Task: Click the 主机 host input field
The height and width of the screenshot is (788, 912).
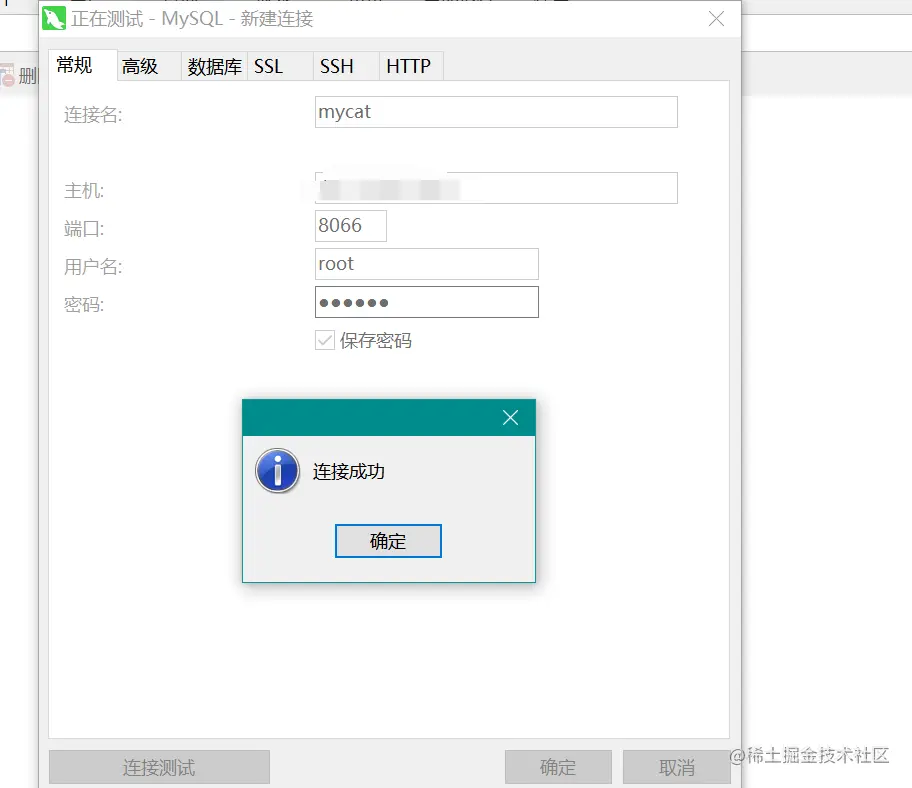Action: tap(496, 188)
